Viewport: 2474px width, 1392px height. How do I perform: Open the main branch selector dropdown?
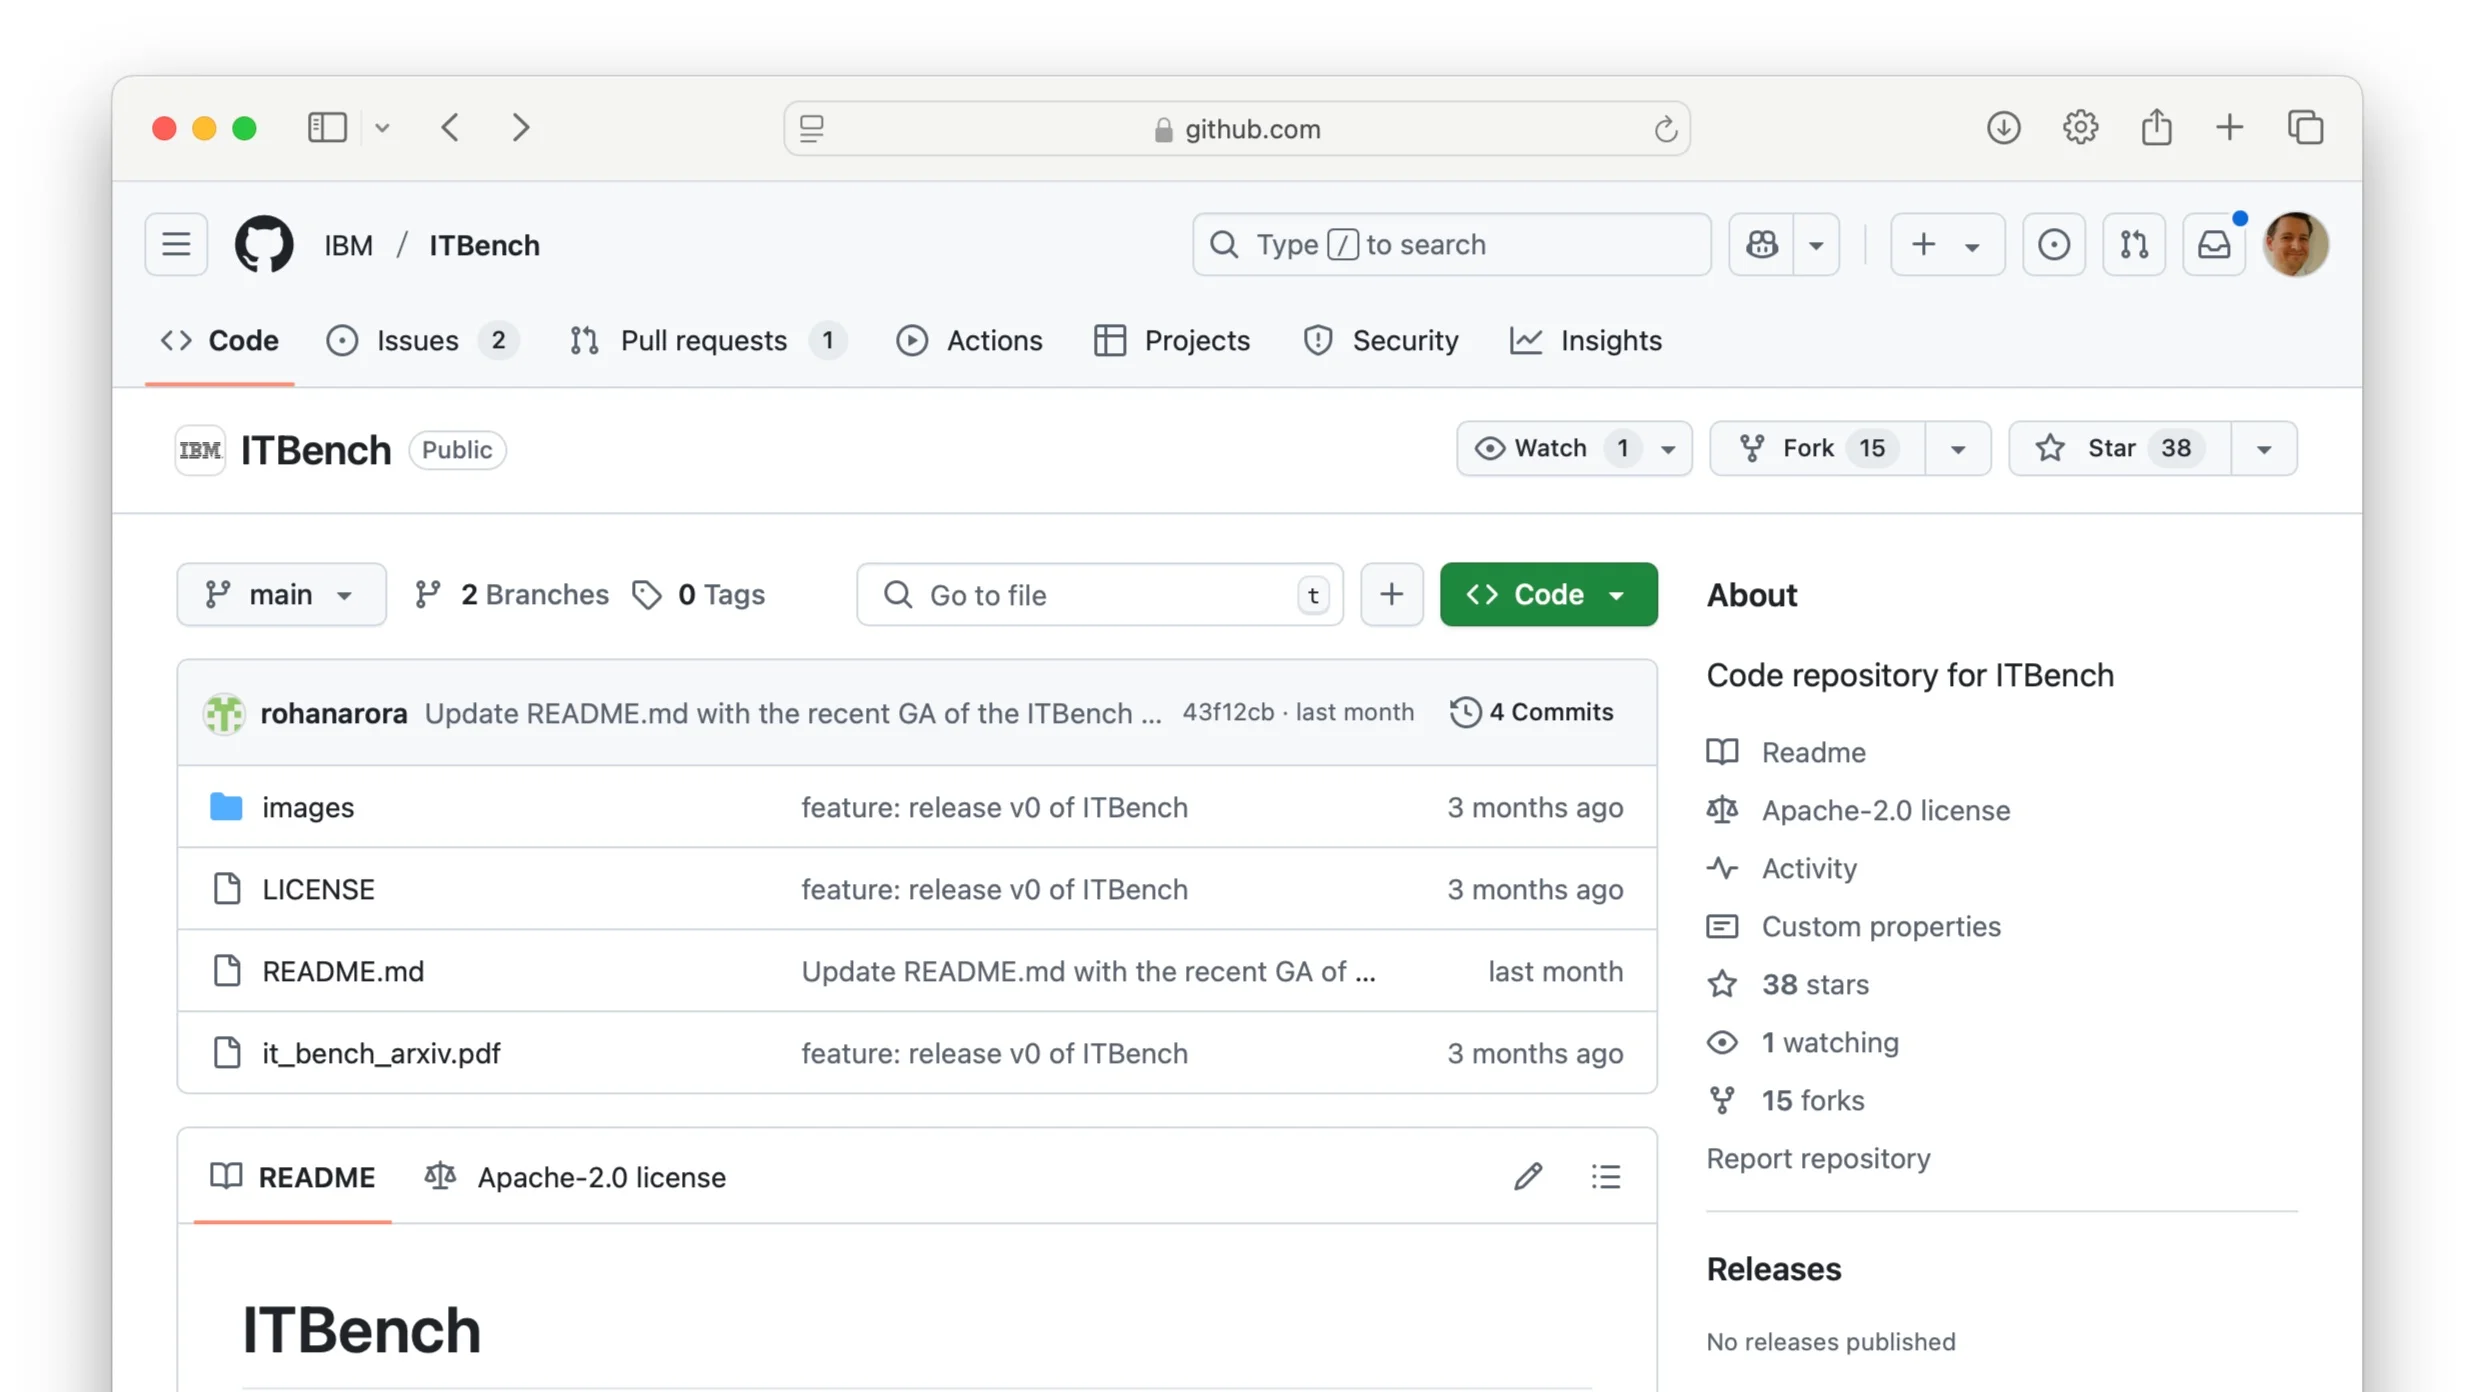tap(281, 594)
